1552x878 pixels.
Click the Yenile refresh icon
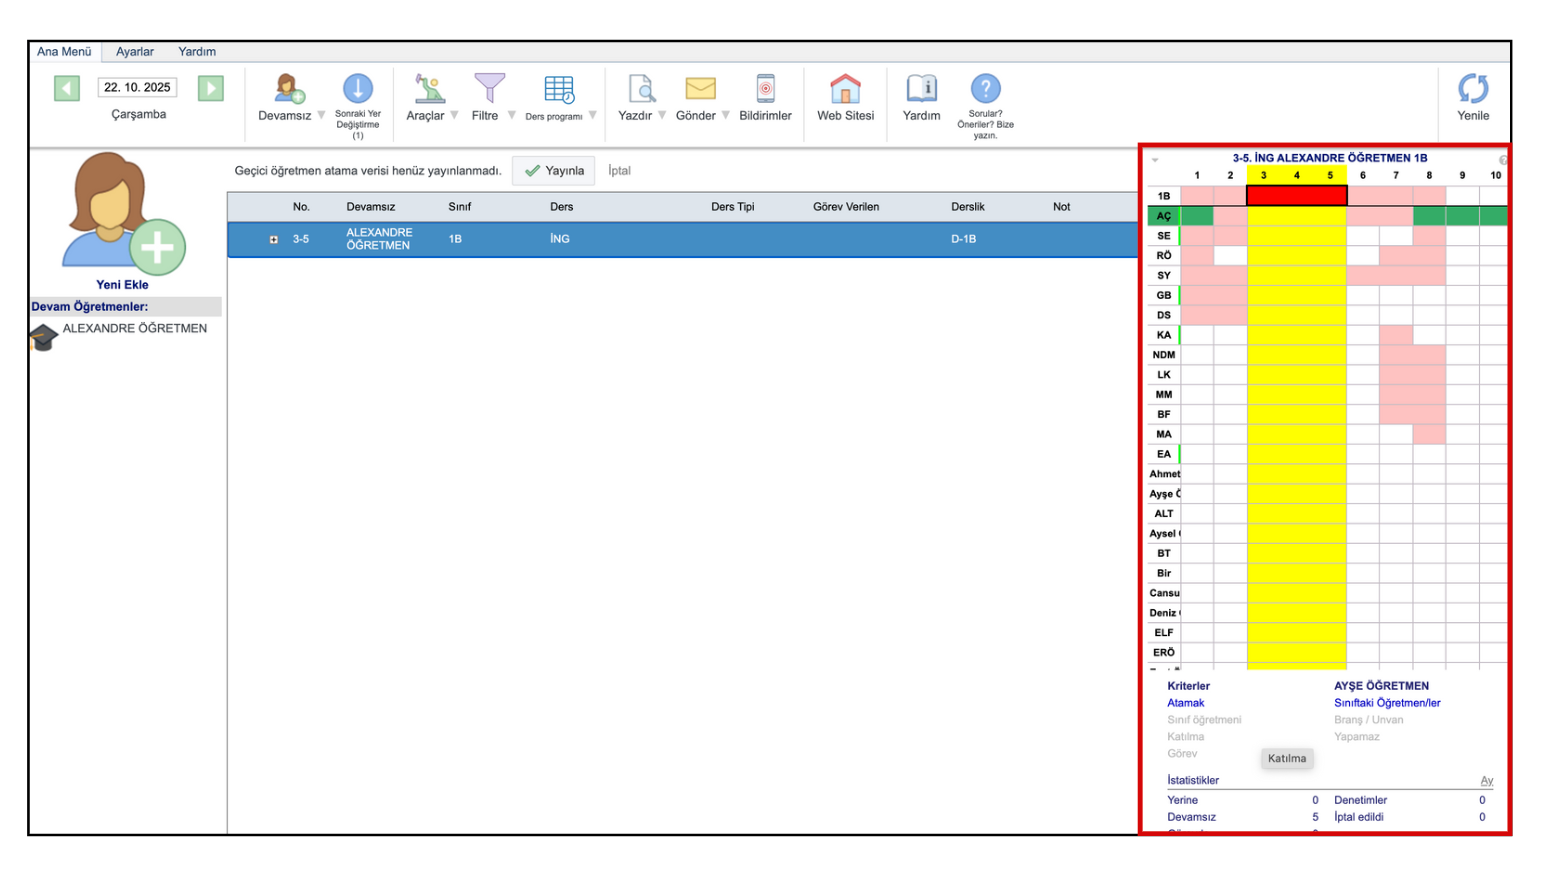(1472, 89)
